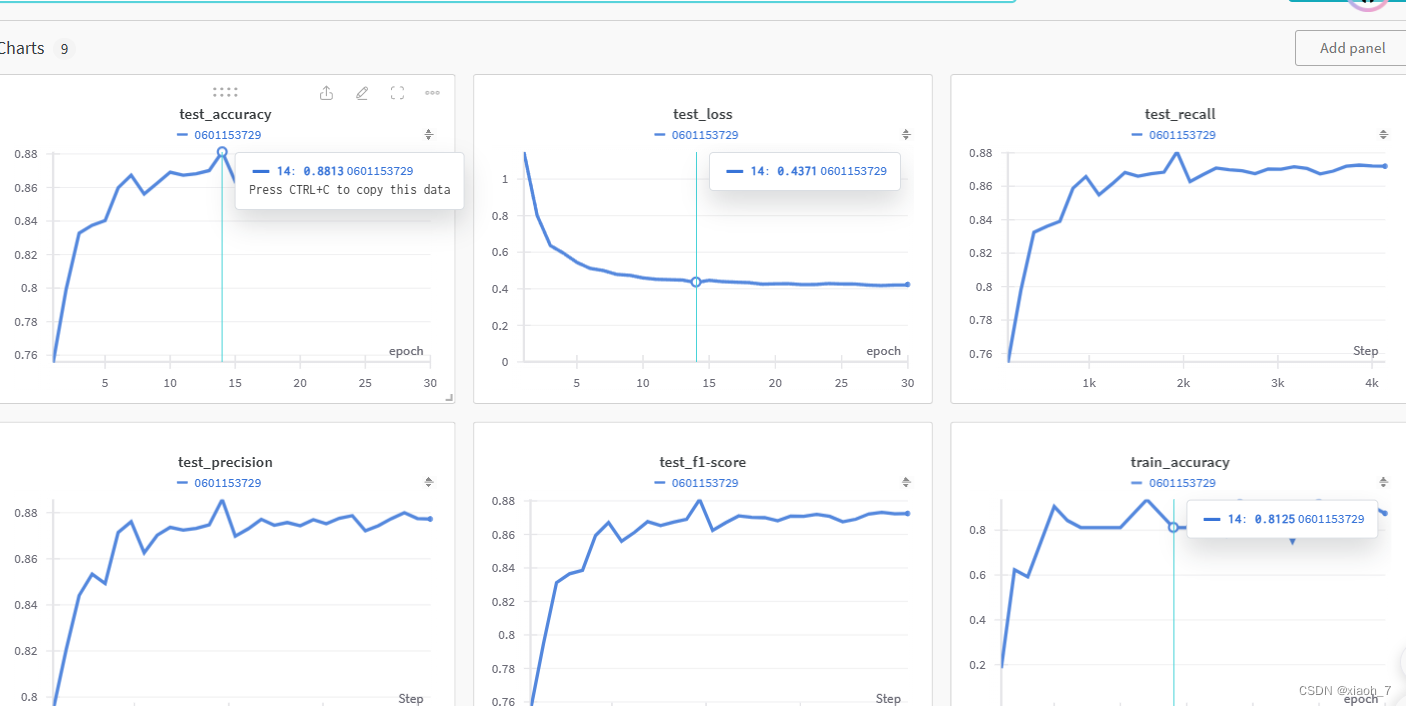This screenshot has height=706, width=1406.
Task: Open the three-dot menu on test_accuracy panel
Action: (432, 93)
